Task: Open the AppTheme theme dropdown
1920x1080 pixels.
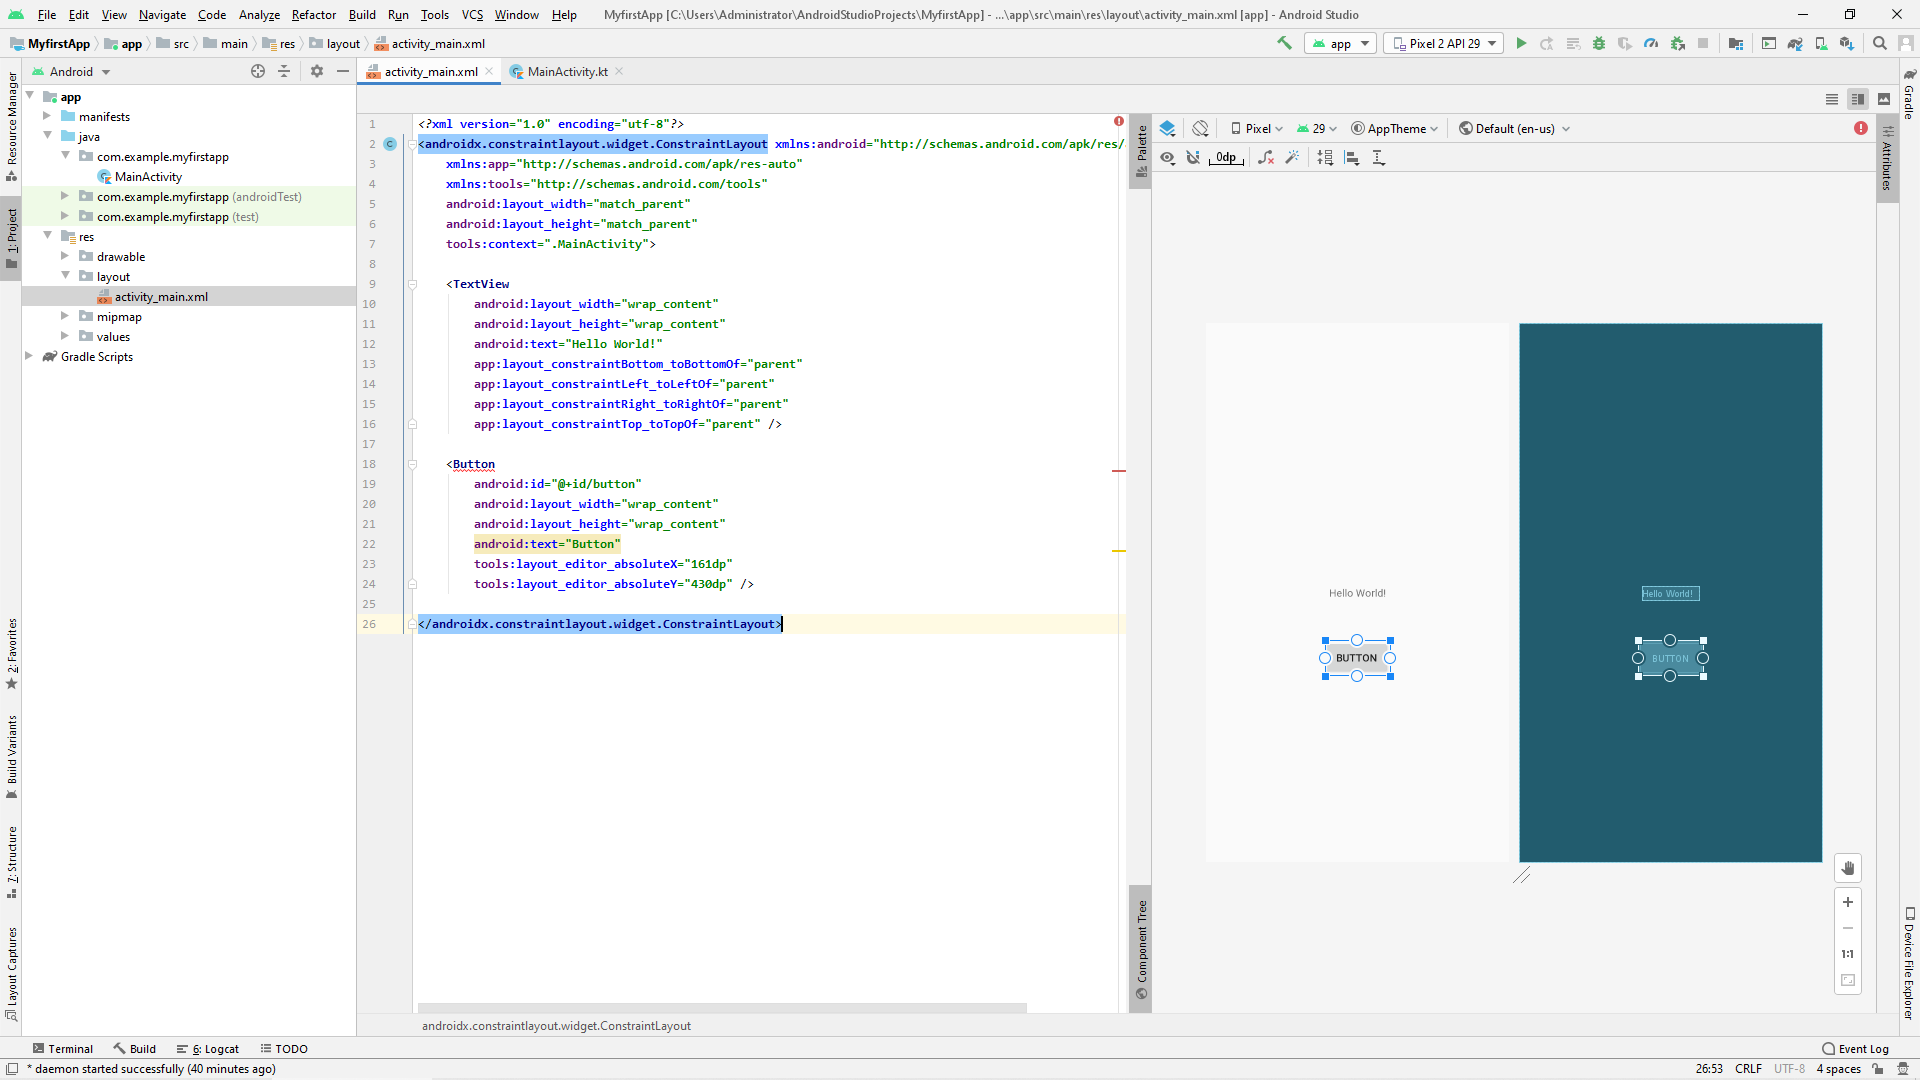Action: coord(1395,128)
